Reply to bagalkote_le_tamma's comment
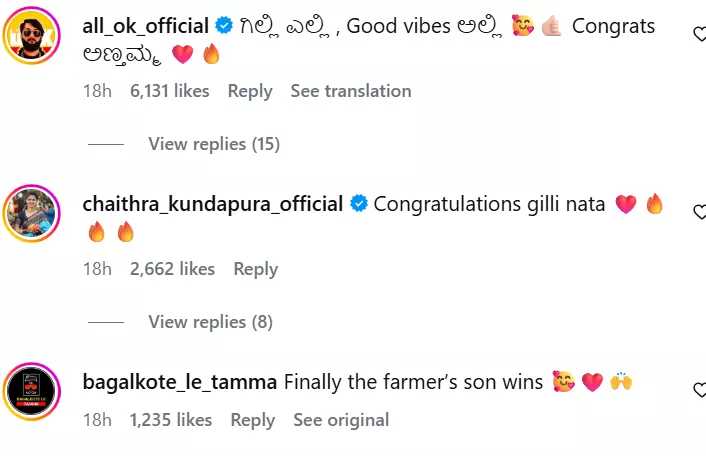706x456 pixels. (x=253, y=420)
